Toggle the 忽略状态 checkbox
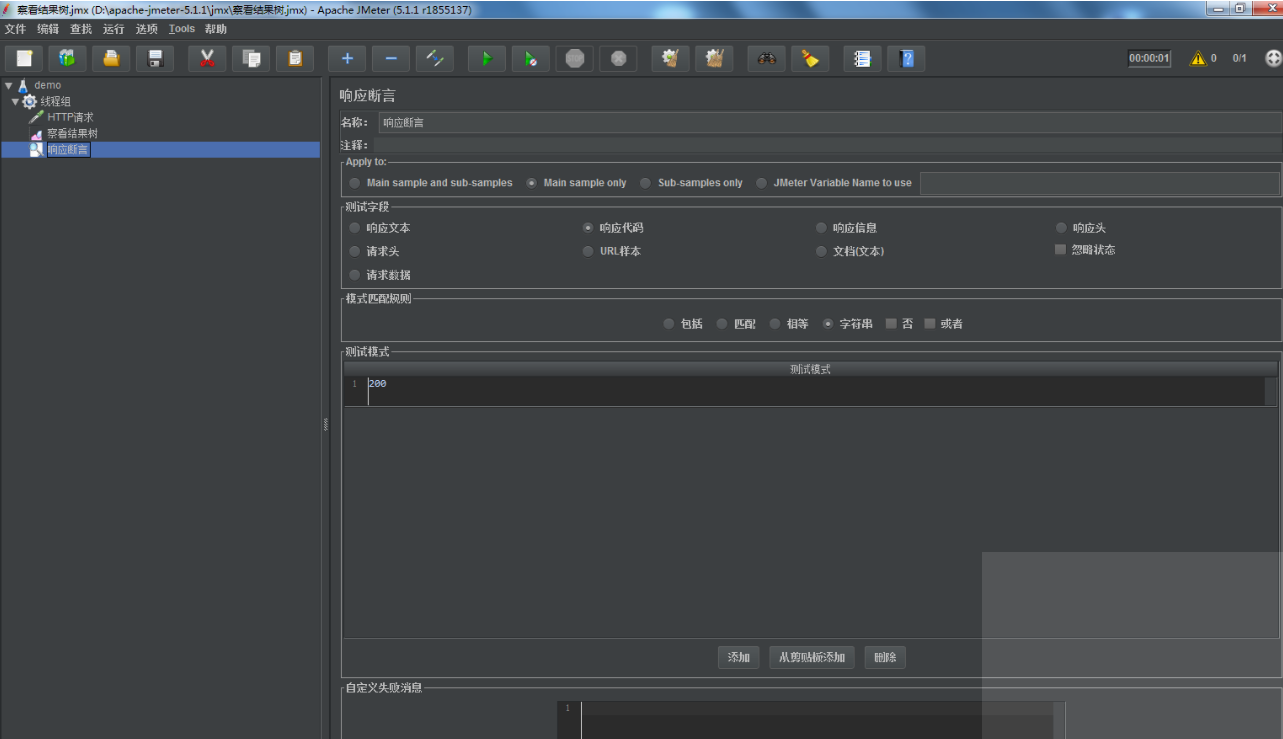The width and height of the screenshot is (1283, 739). pyautogui.click(x=1061, y=250)
